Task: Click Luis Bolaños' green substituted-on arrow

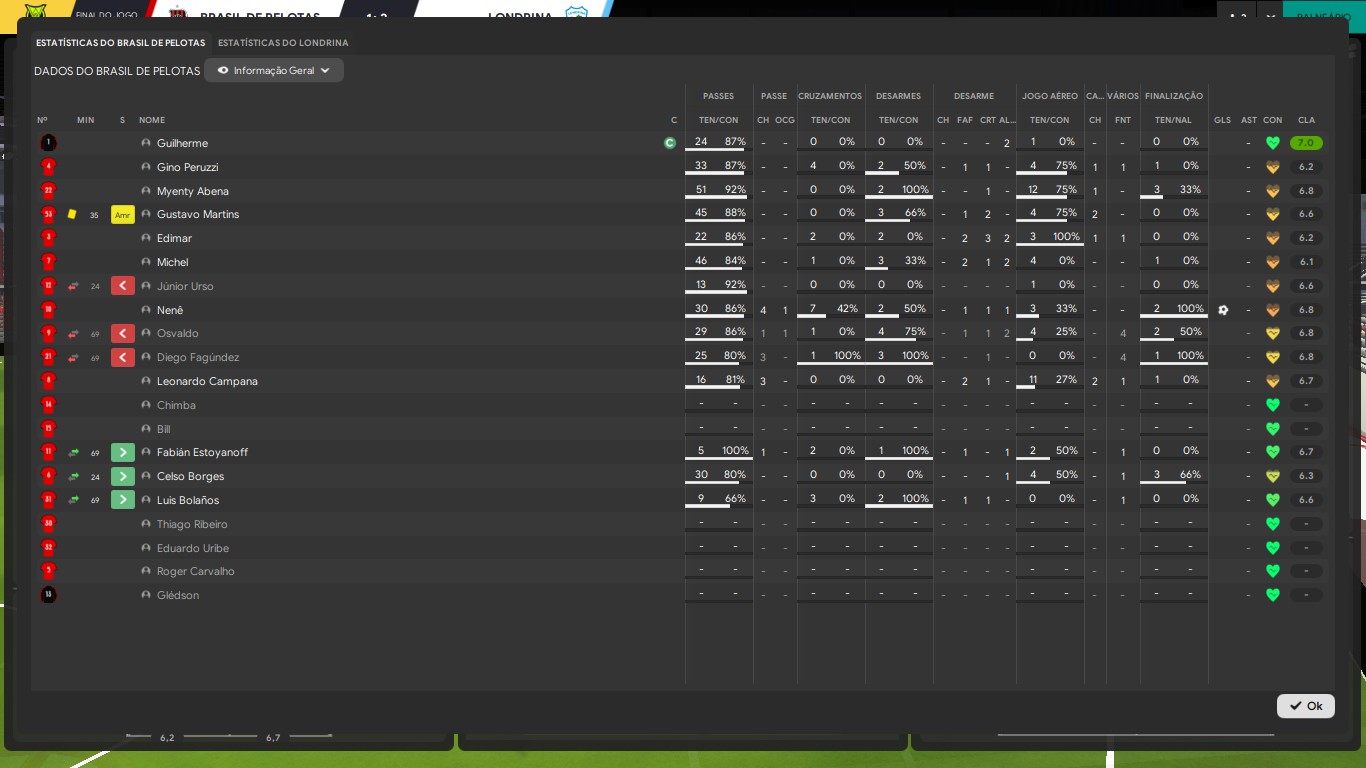Action: click(x=123, y=500)
